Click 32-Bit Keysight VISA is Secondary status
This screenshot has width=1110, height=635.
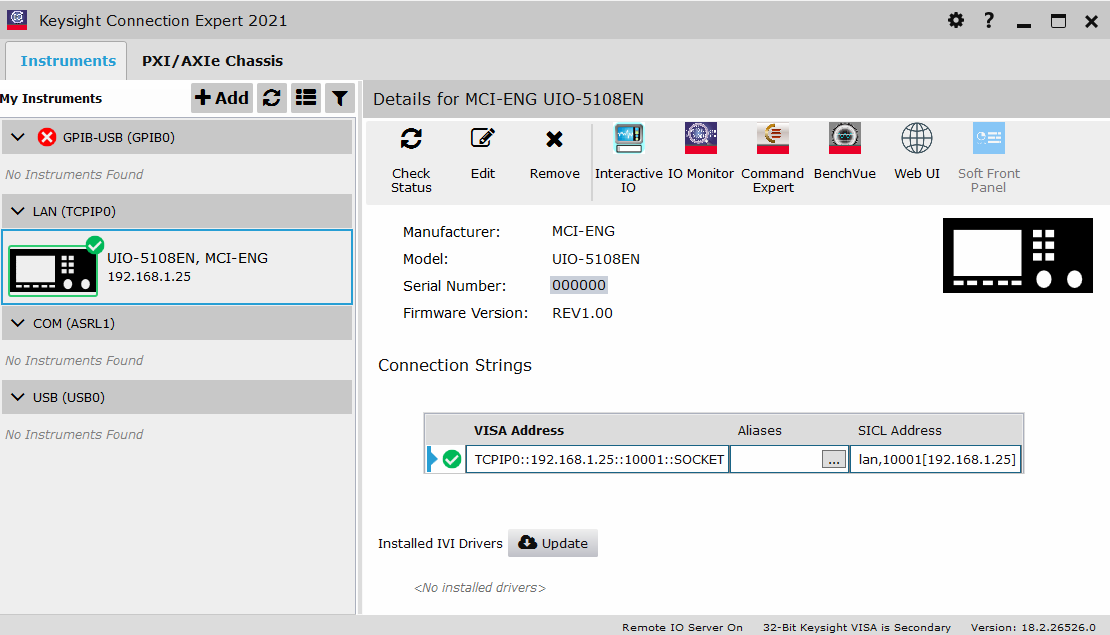(857, 627)
